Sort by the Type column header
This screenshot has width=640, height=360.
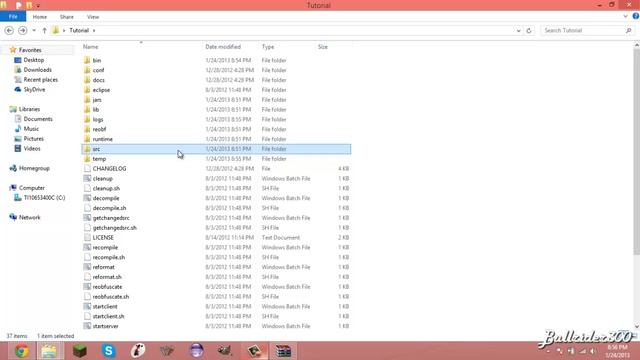[268, 47]
